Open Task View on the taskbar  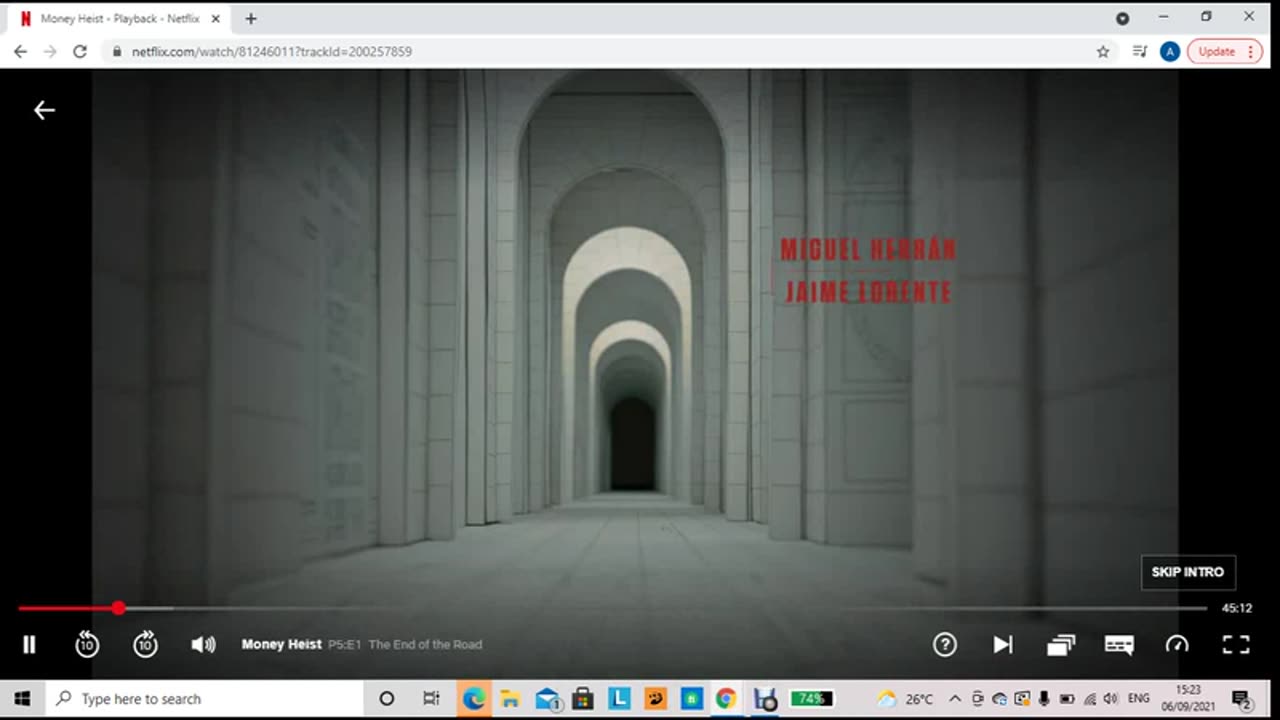(431, 699)
